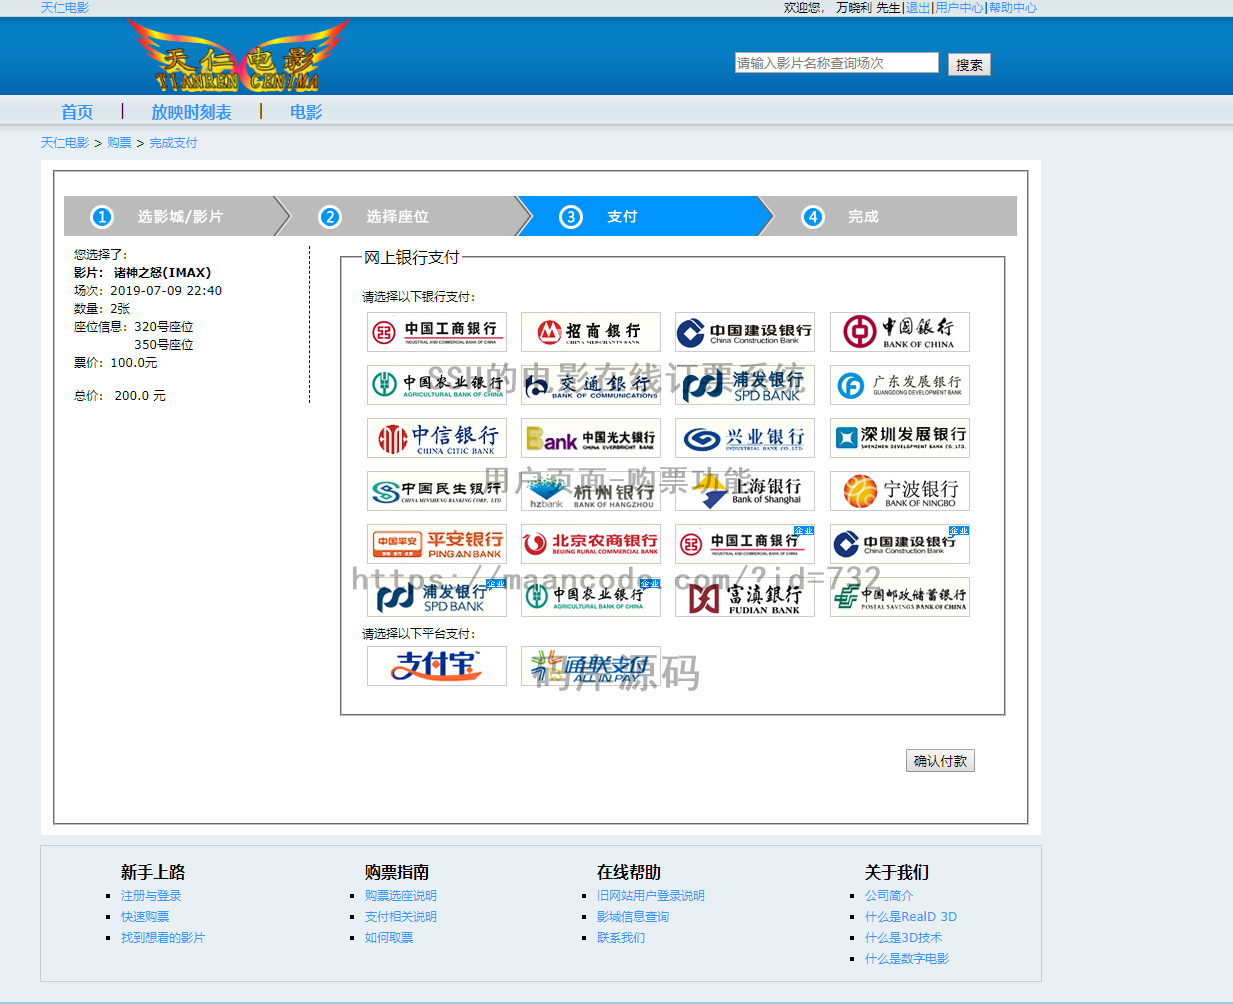Choose 北京农商银行 logo
Image resolution: width=1233 pixels, height=1004 pixels.
(591, 544)
